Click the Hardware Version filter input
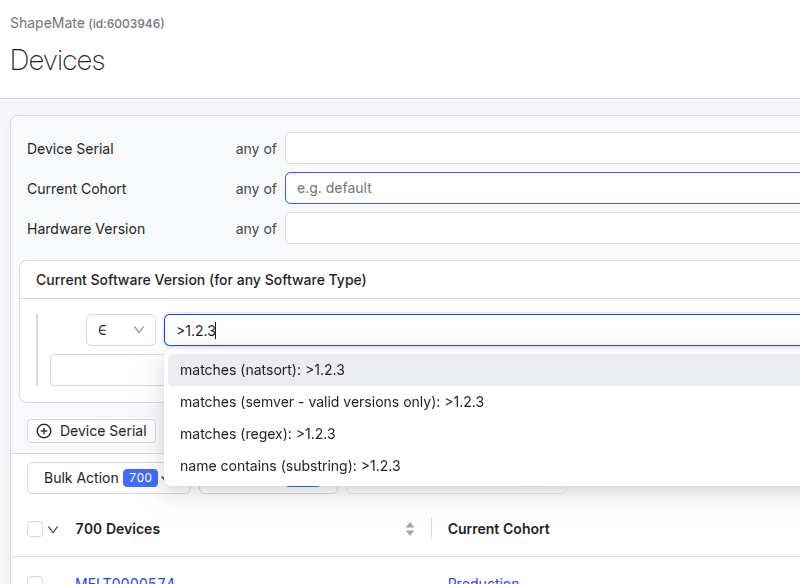This screenshot has width=800, height=584. [542, 228]
